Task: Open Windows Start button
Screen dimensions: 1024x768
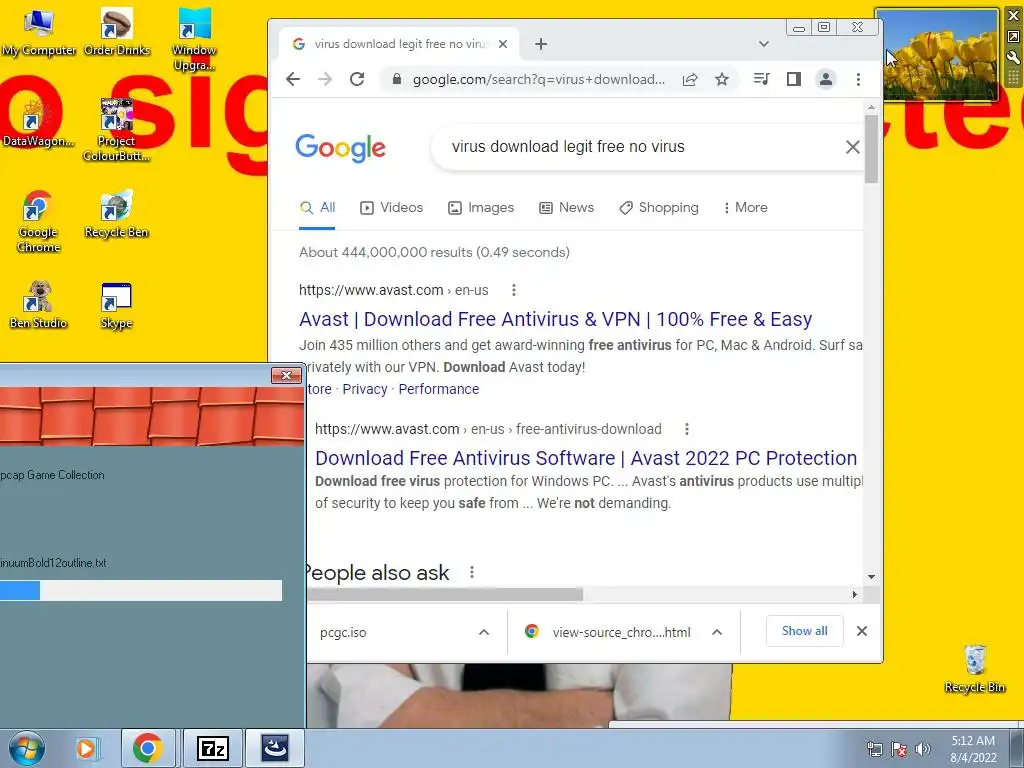Action: [x=26, y=748]
